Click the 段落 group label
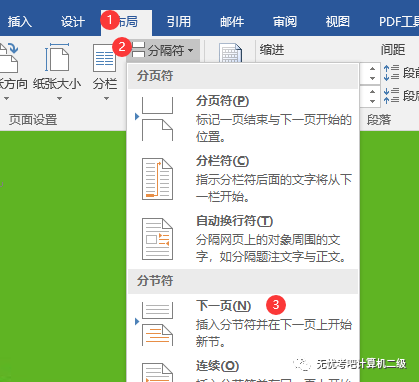 coord(379,120)
